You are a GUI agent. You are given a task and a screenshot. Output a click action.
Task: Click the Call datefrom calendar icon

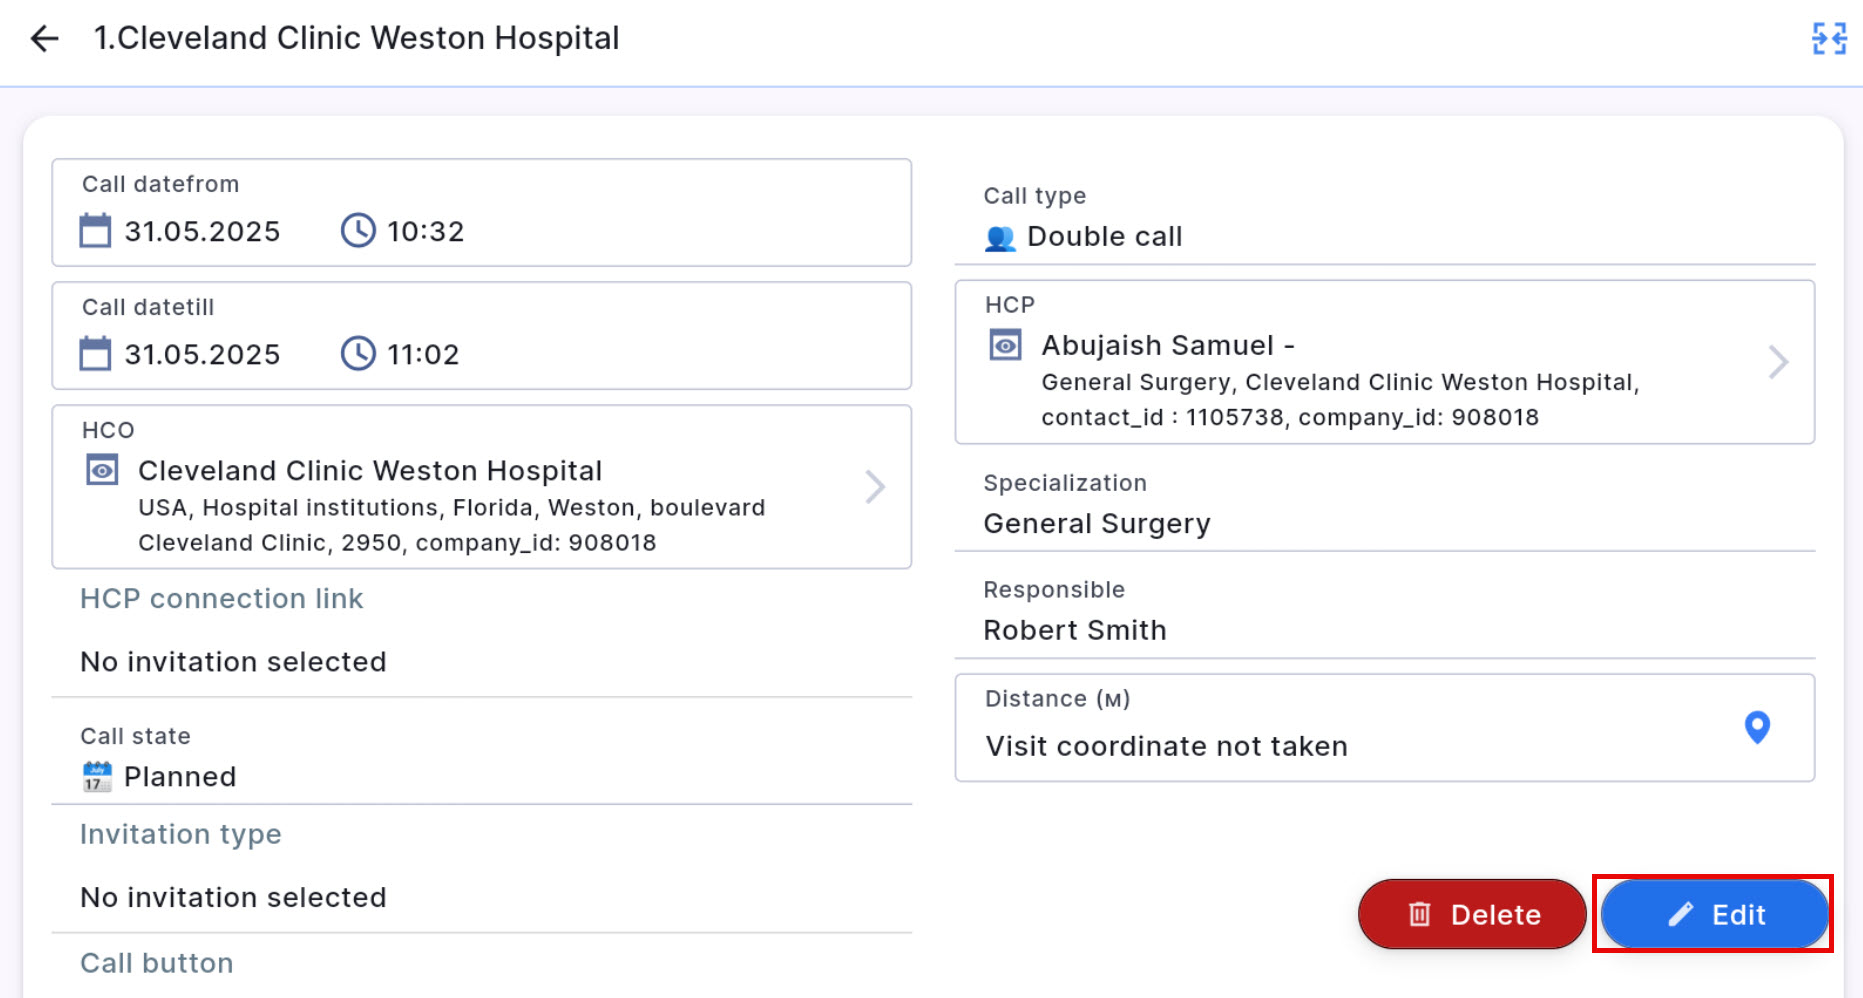[95, 231]
